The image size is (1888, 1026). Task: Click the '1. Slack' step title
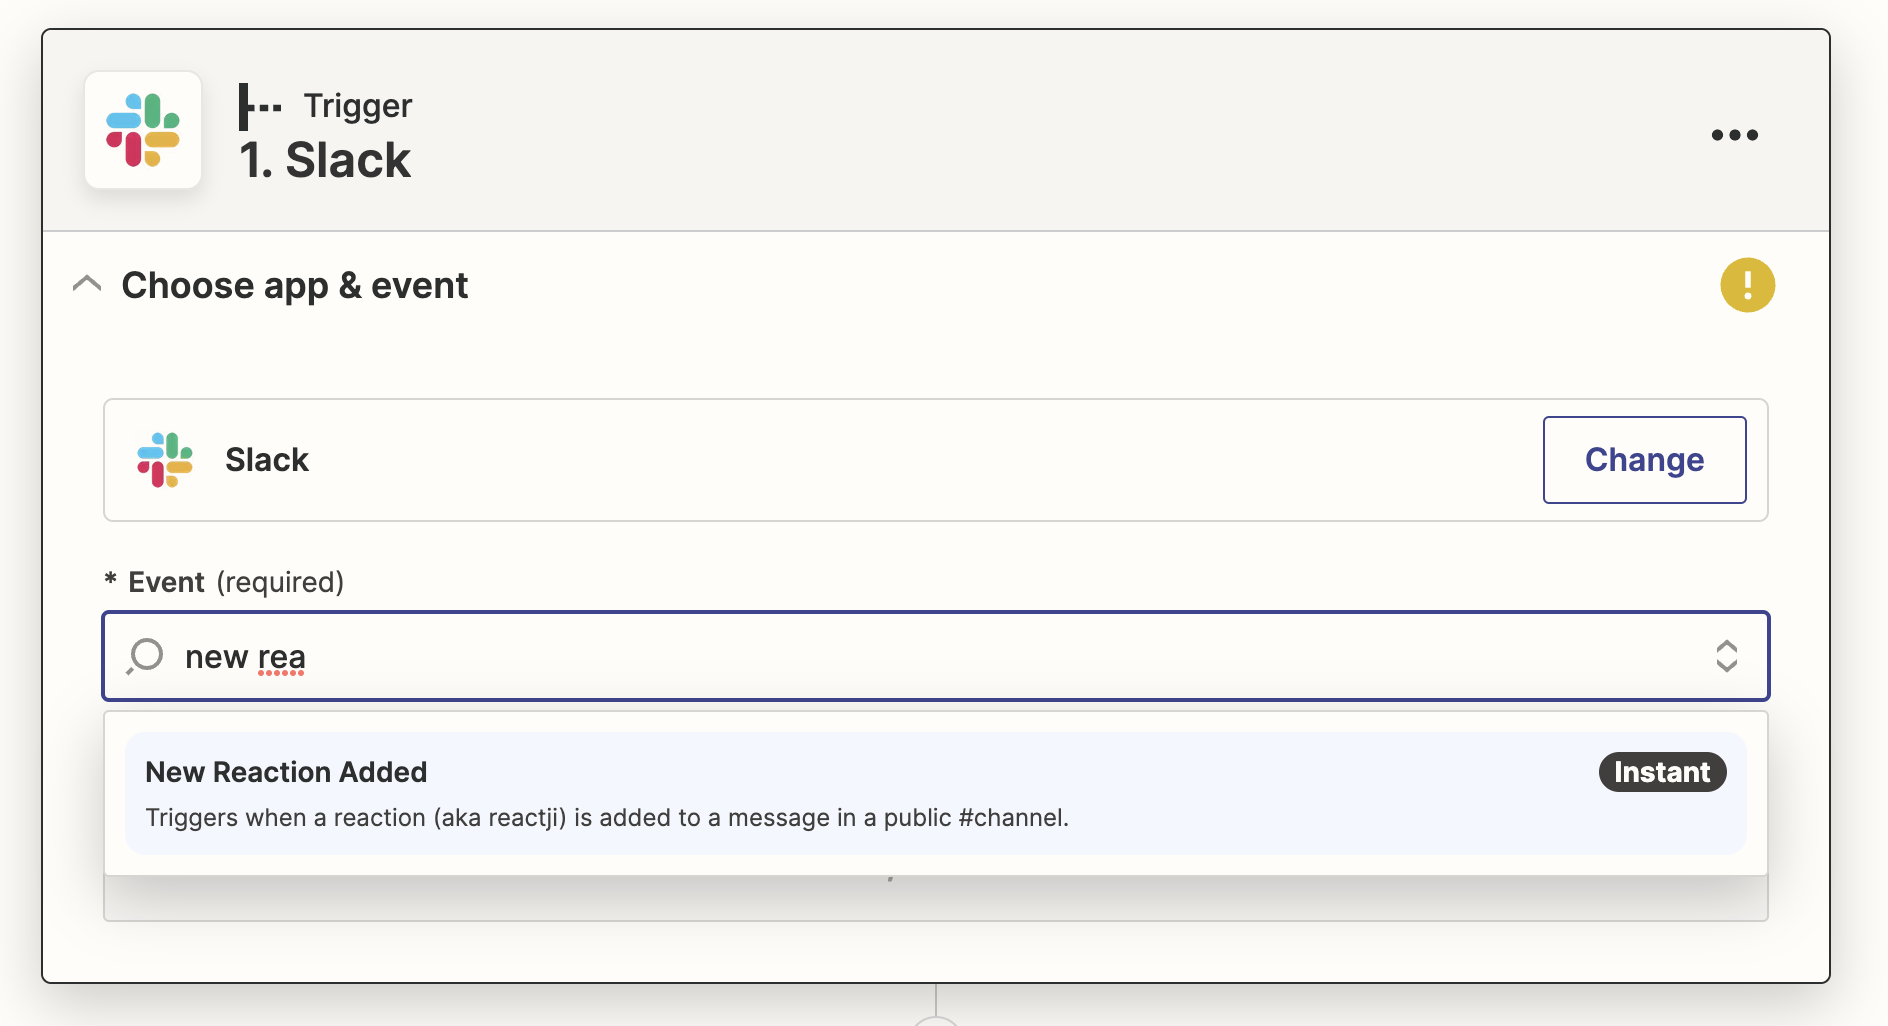coord(325,160)
